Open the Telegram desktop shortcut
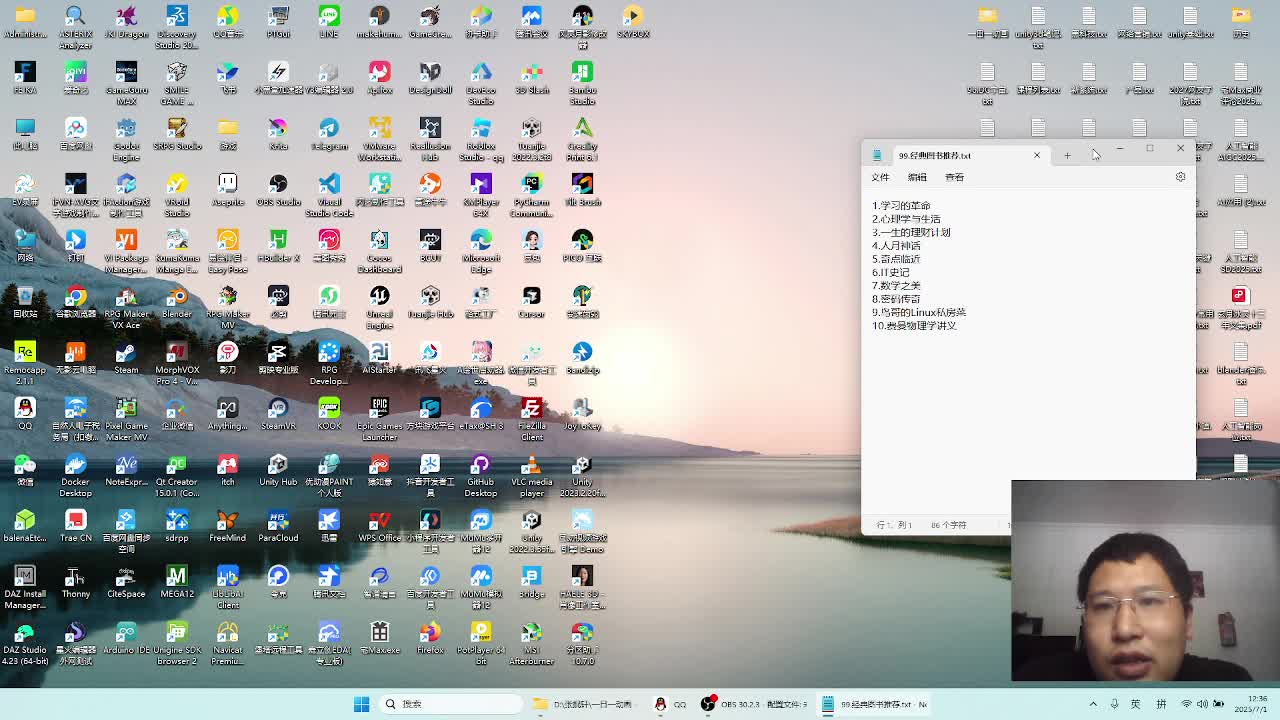 (x=329, y=129)
